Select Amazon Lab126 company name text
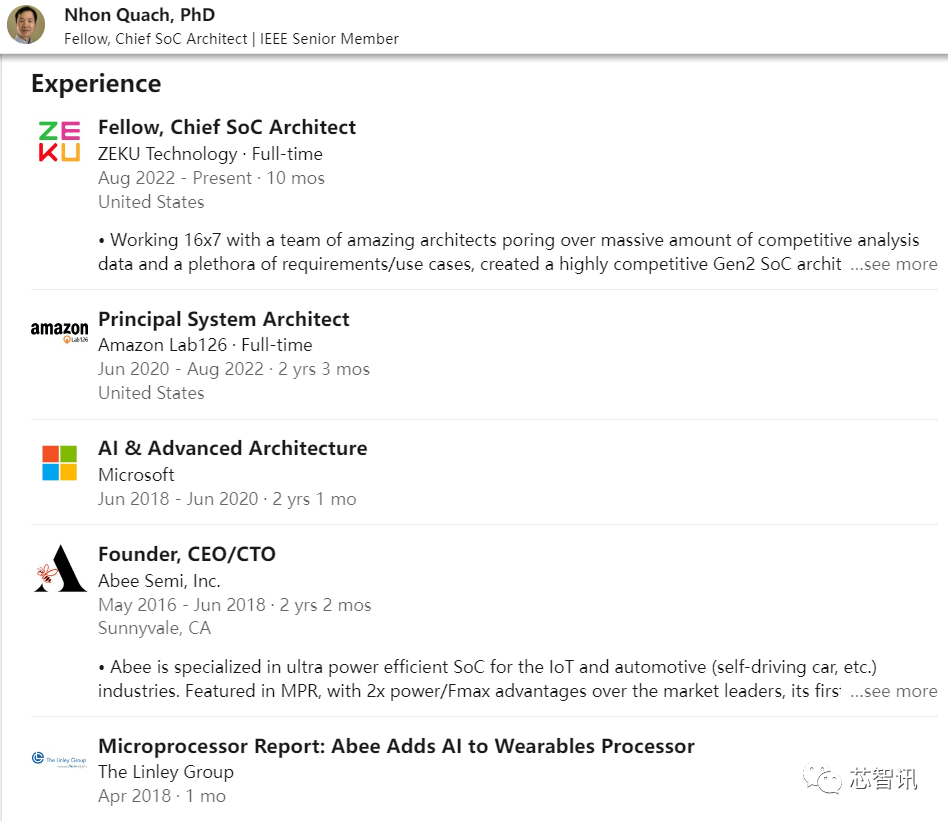948x821 pixels. (x=163, y=345)
